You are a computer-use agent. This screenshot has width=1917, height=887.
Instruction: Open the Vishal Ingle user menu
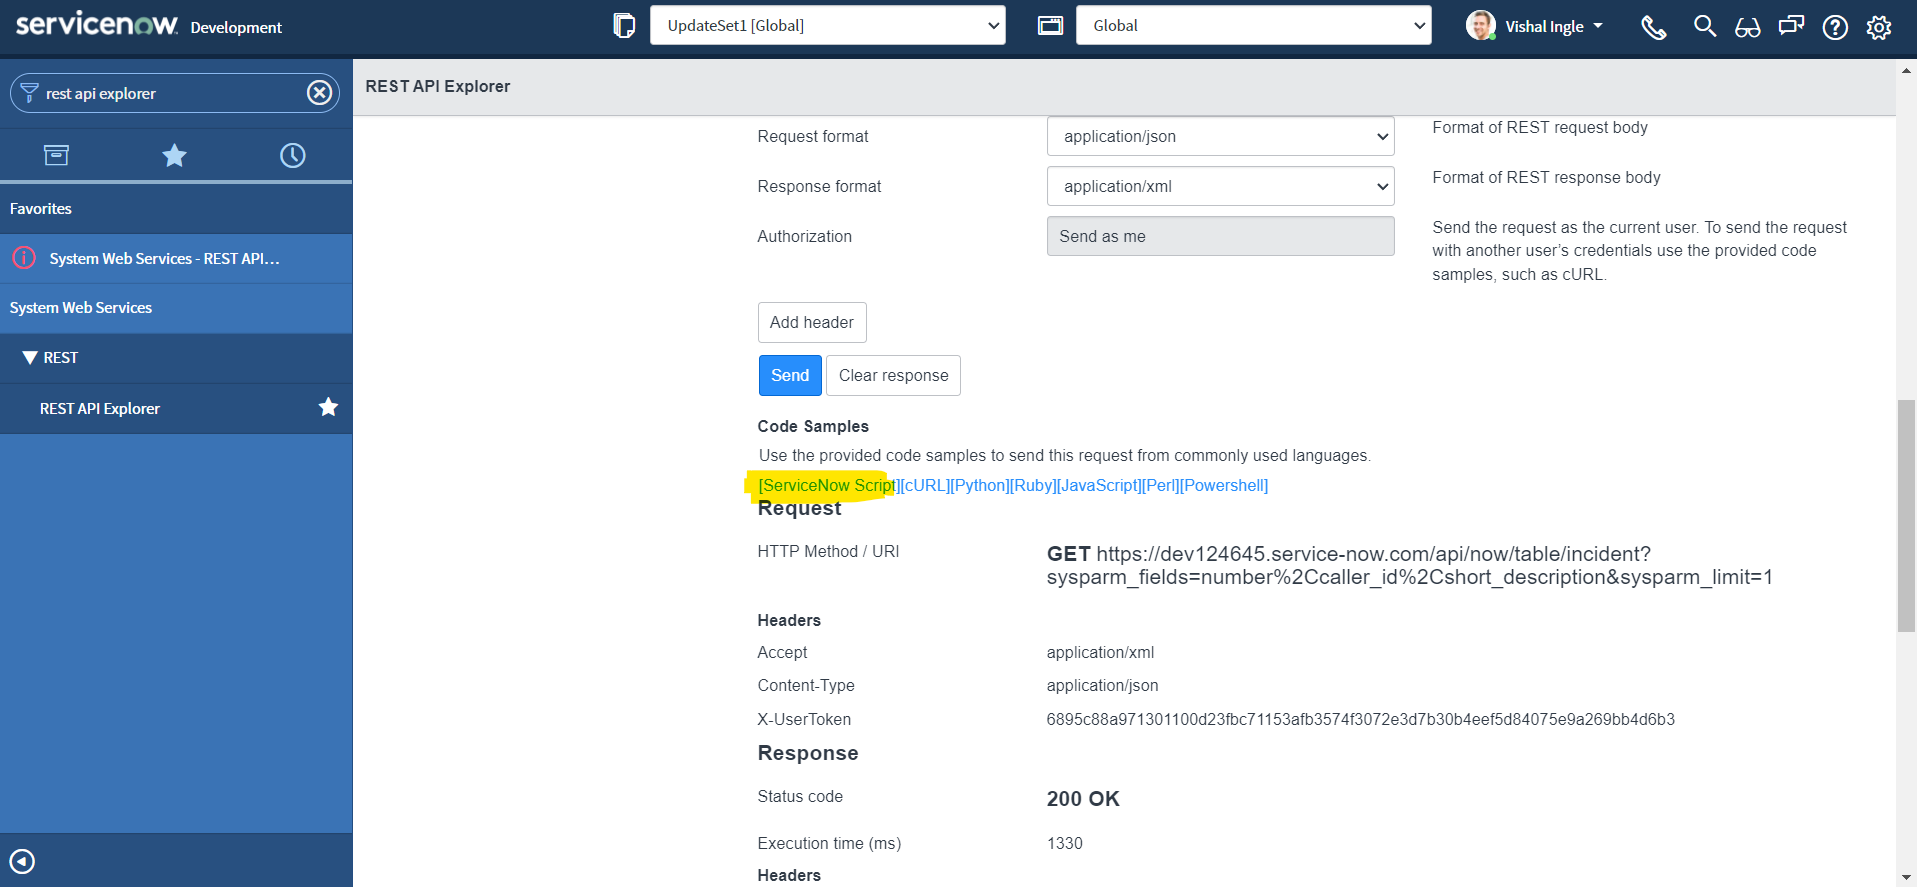click(x=1554, y=27)
